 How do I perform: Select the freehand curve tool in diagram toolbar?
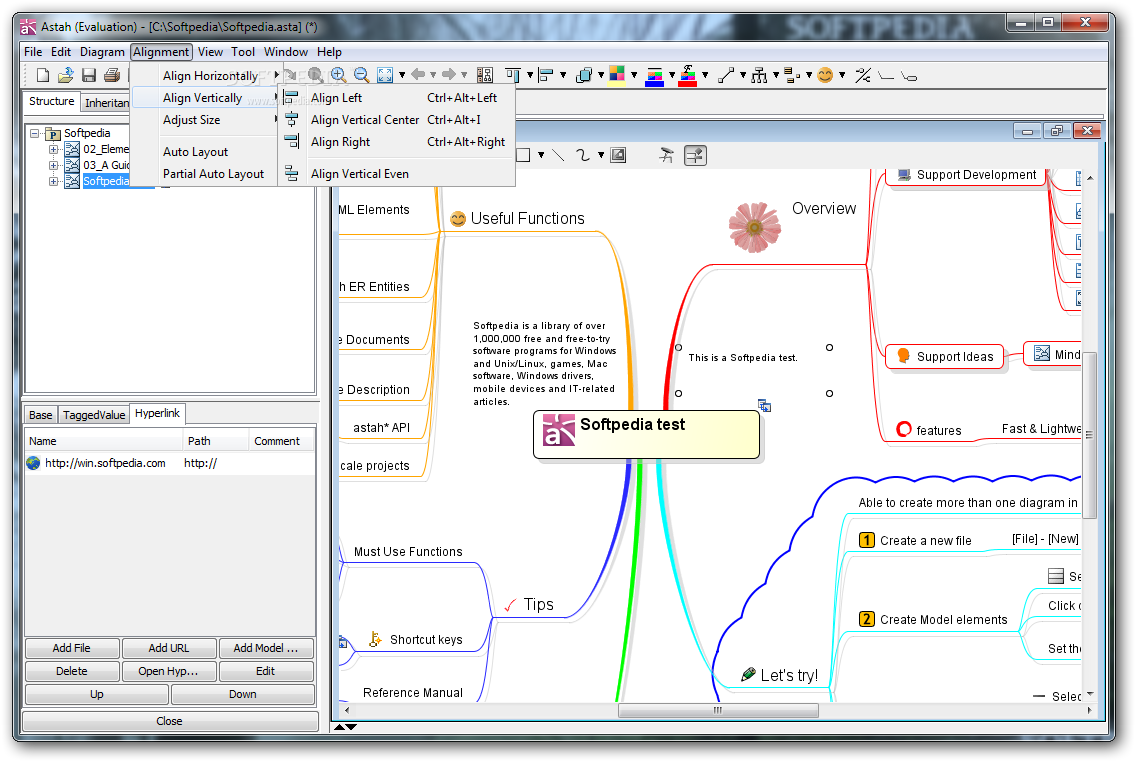tap(582, 155)
